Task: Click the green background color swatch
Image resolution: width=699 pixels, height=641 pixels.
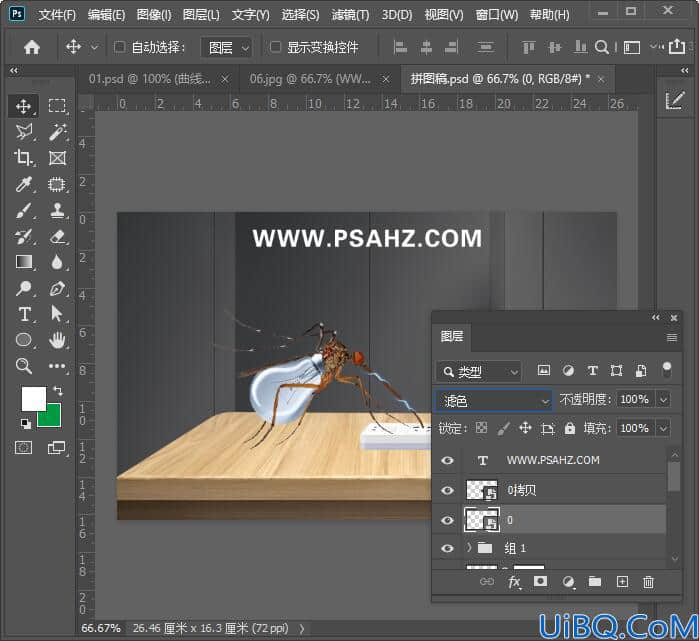Action: 51,417
